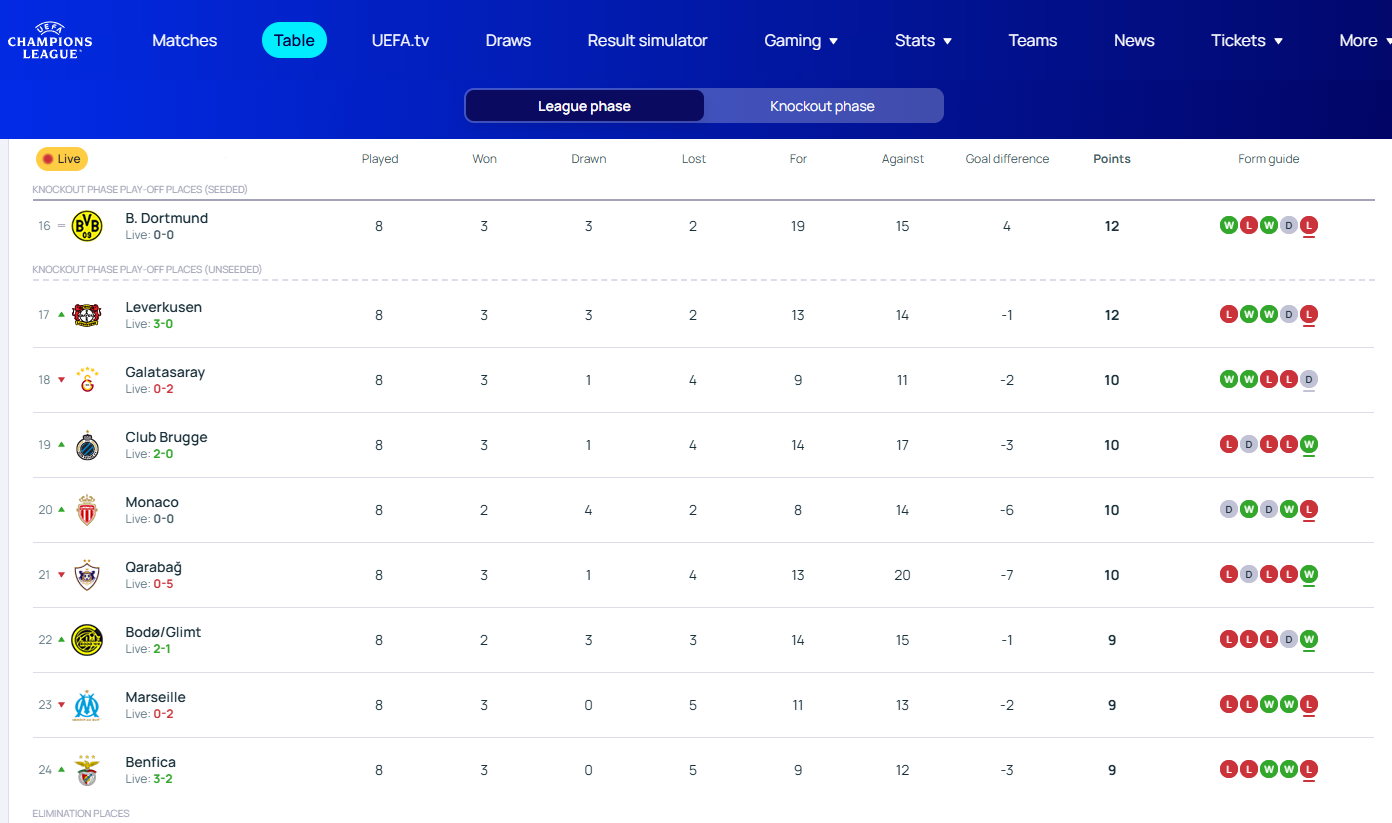1392x823 pixels.
Task: Toggle the Live table indicator
Action: click(x=62, y=159)
